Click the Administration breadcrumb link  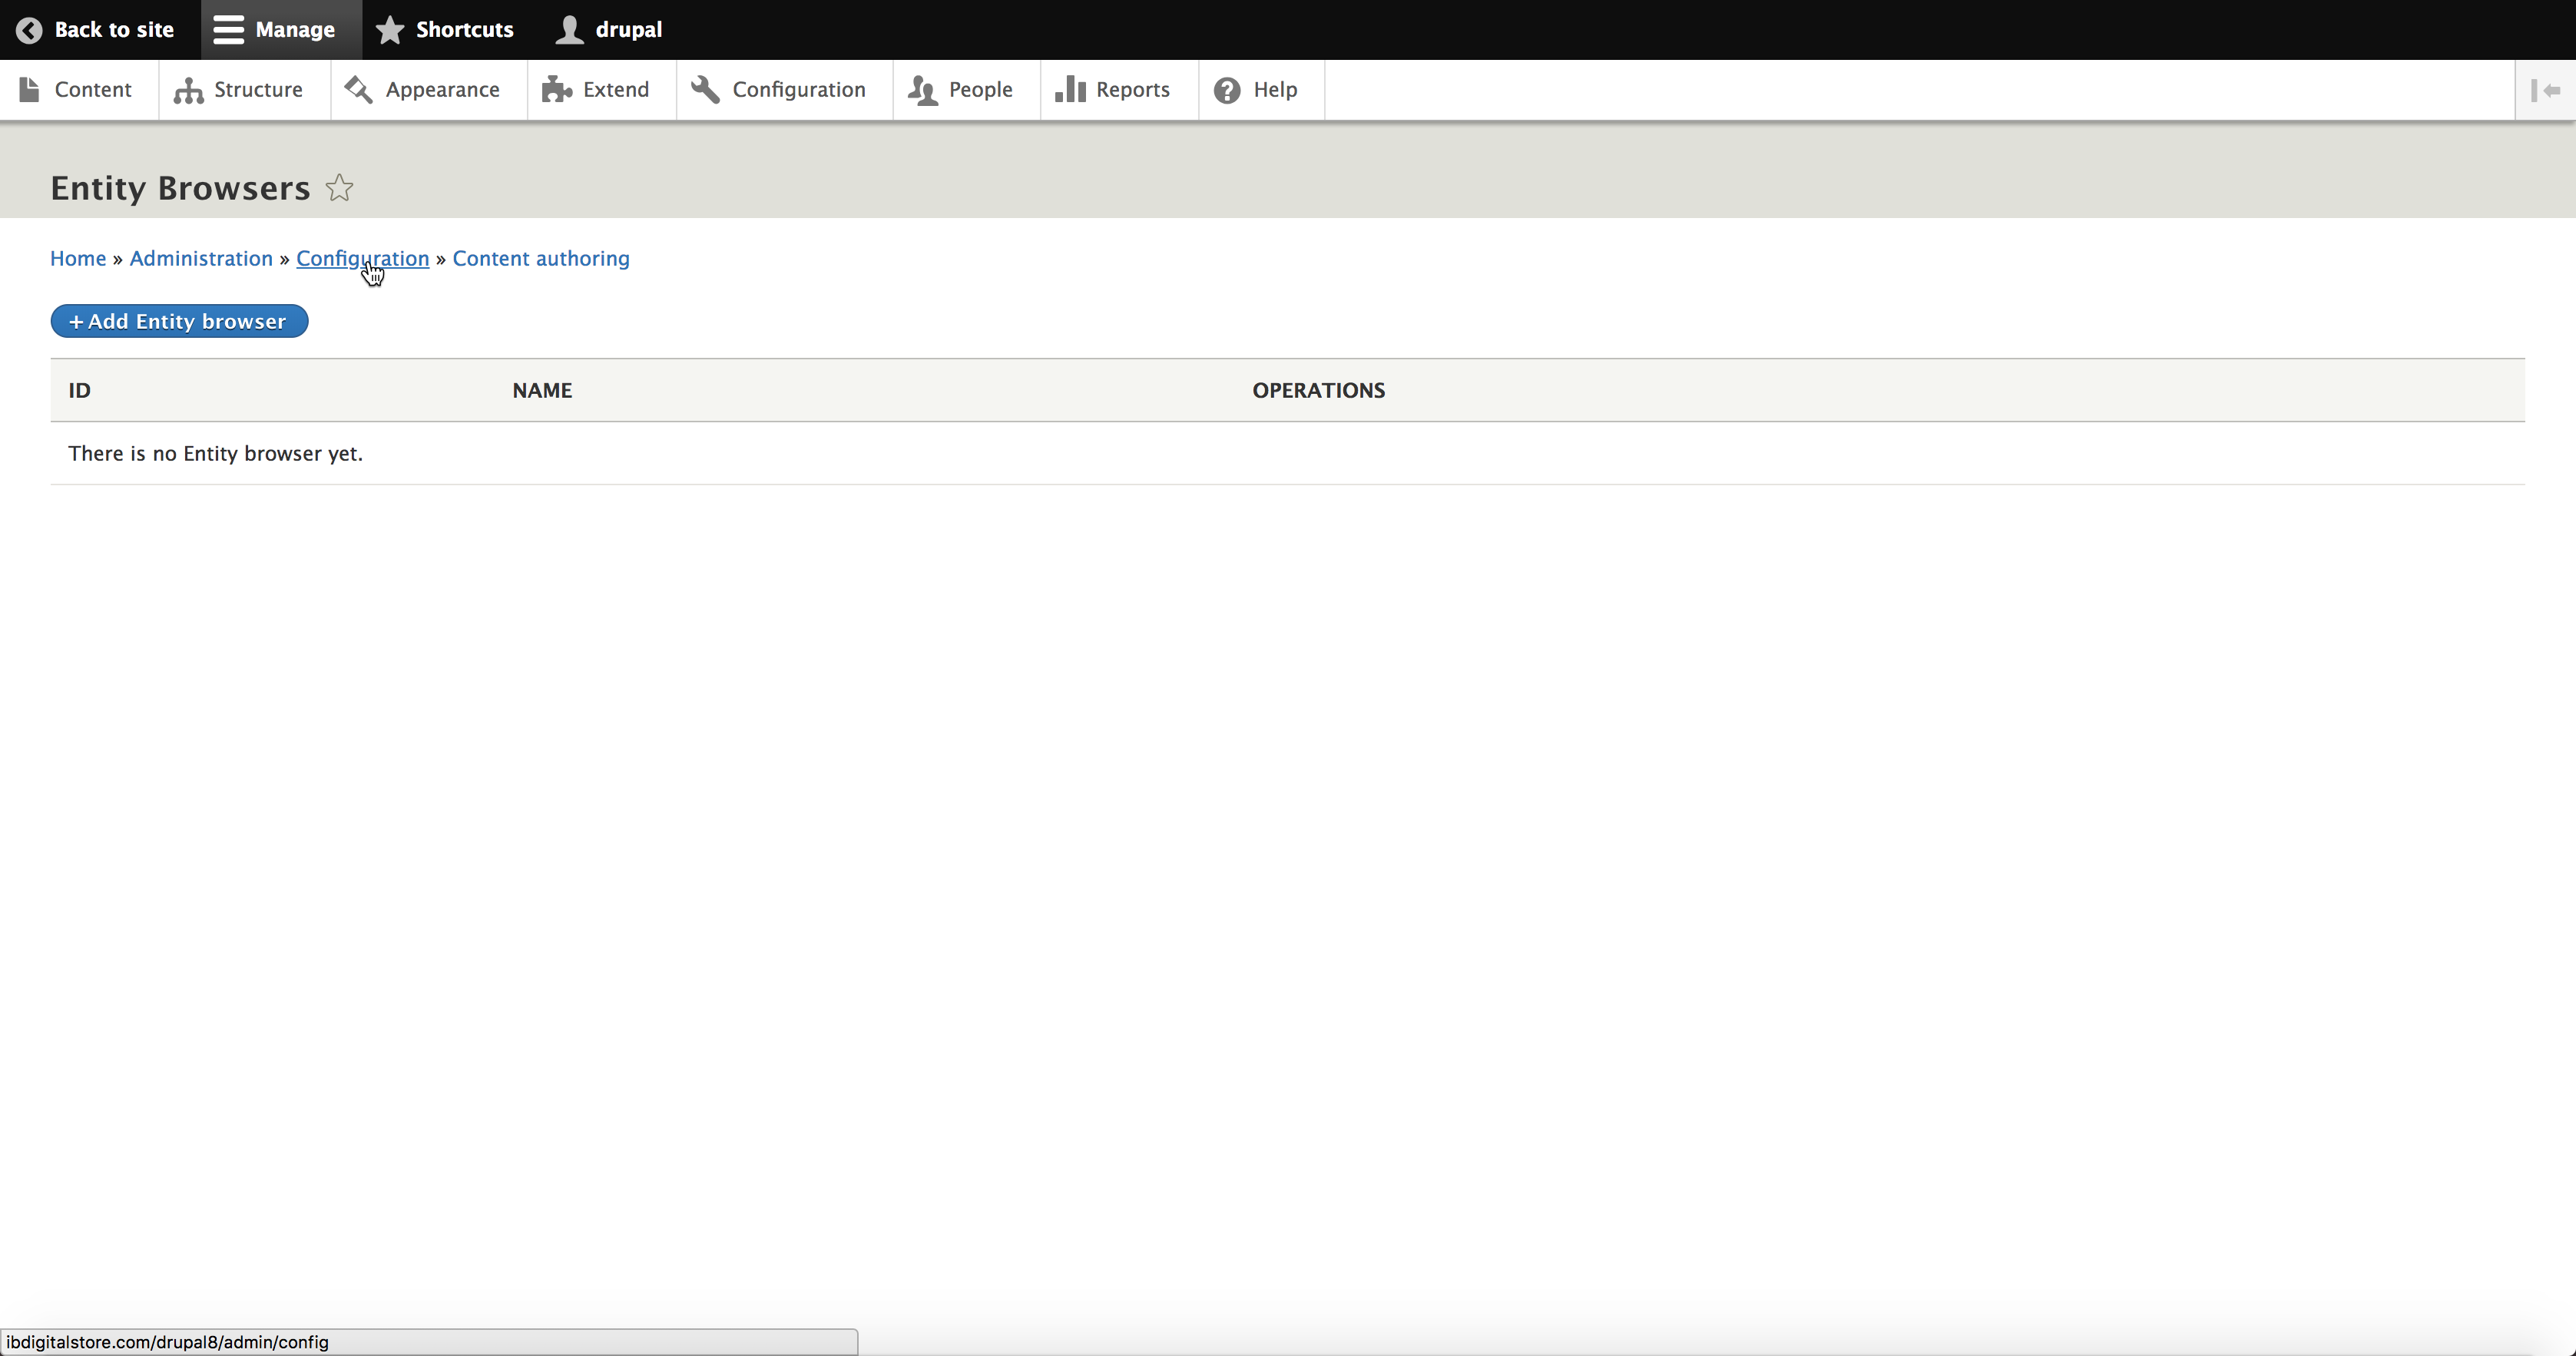pos(201,258)
